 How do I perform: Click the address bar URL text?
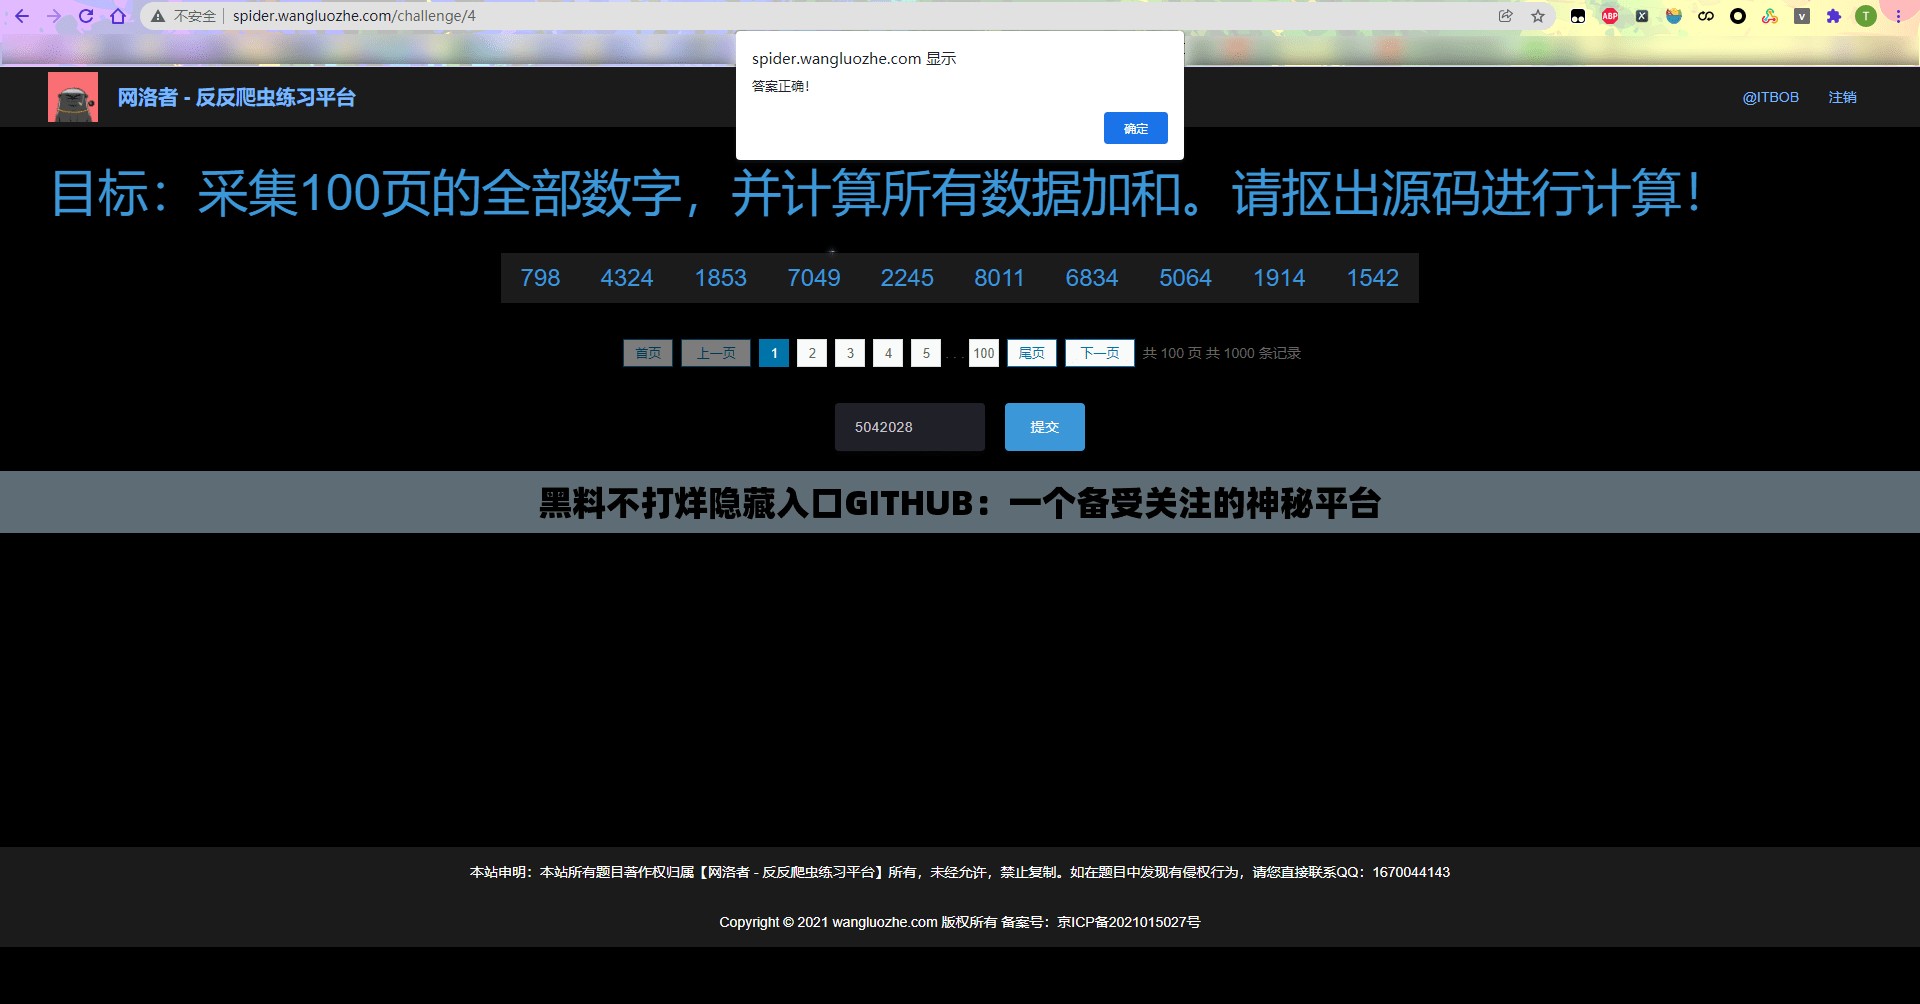coord(354,16)
